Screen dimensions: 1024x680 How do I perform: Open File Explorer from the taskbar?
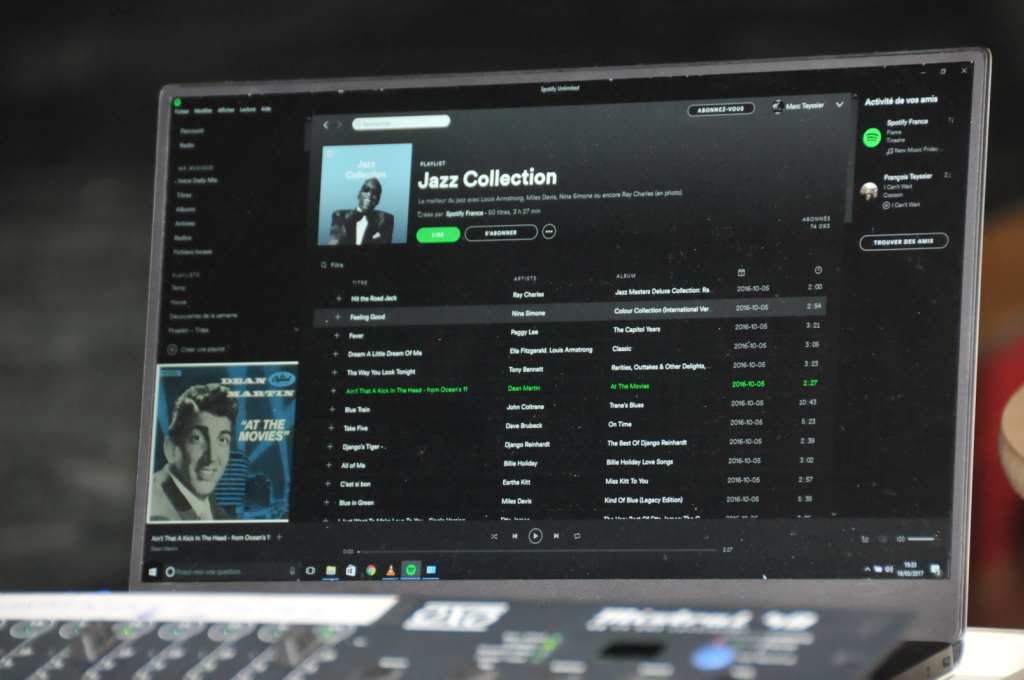pyautogui.click(x=331, y=570)
